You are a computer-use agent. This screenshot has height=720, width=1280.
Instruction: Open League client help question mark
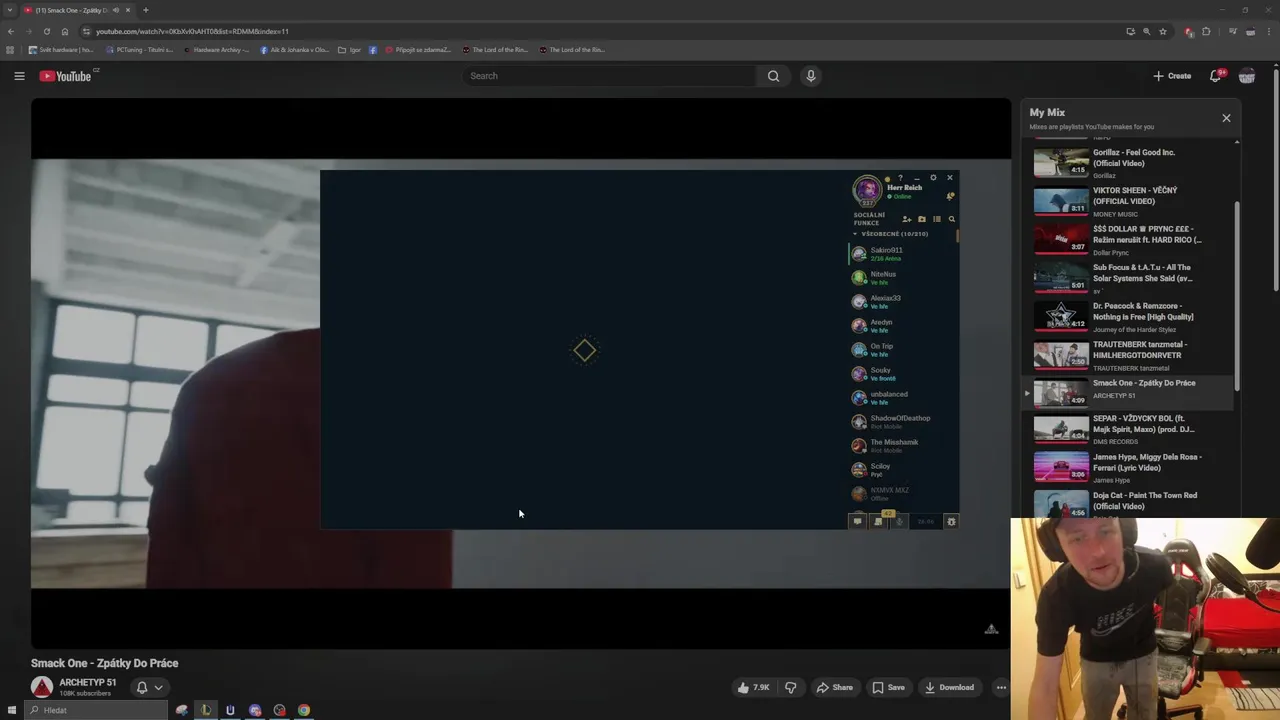click(x=900, y=178)
